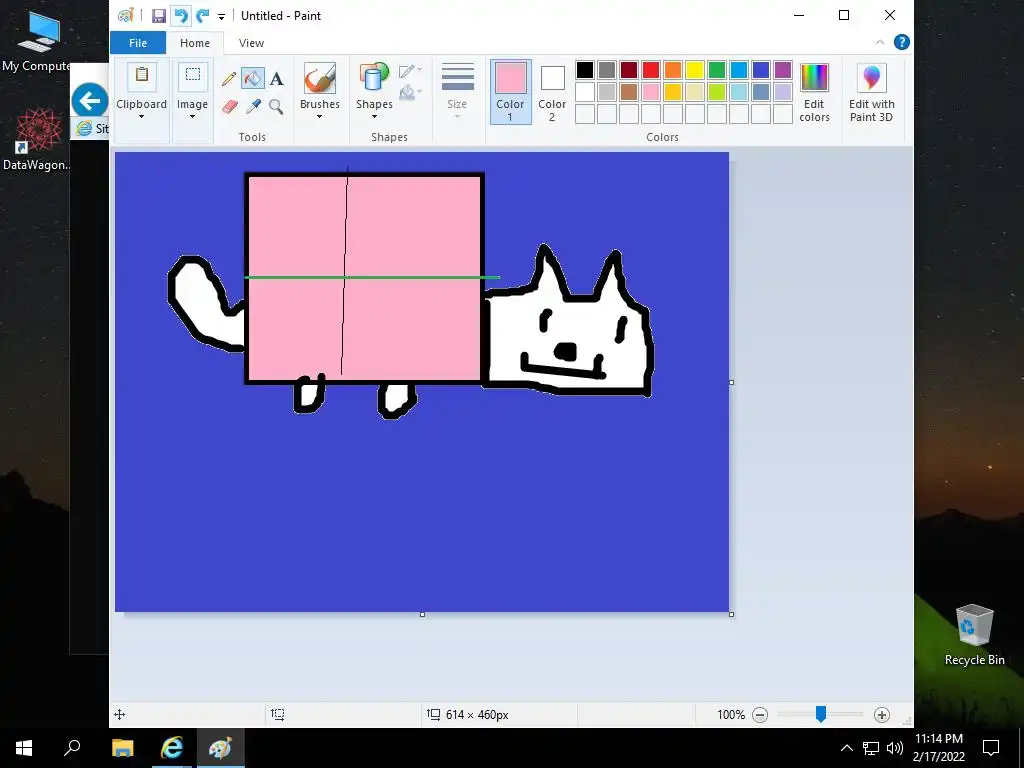Pick the purple color swatch
Screen dimensions: 1024x768
coord(783,70)
